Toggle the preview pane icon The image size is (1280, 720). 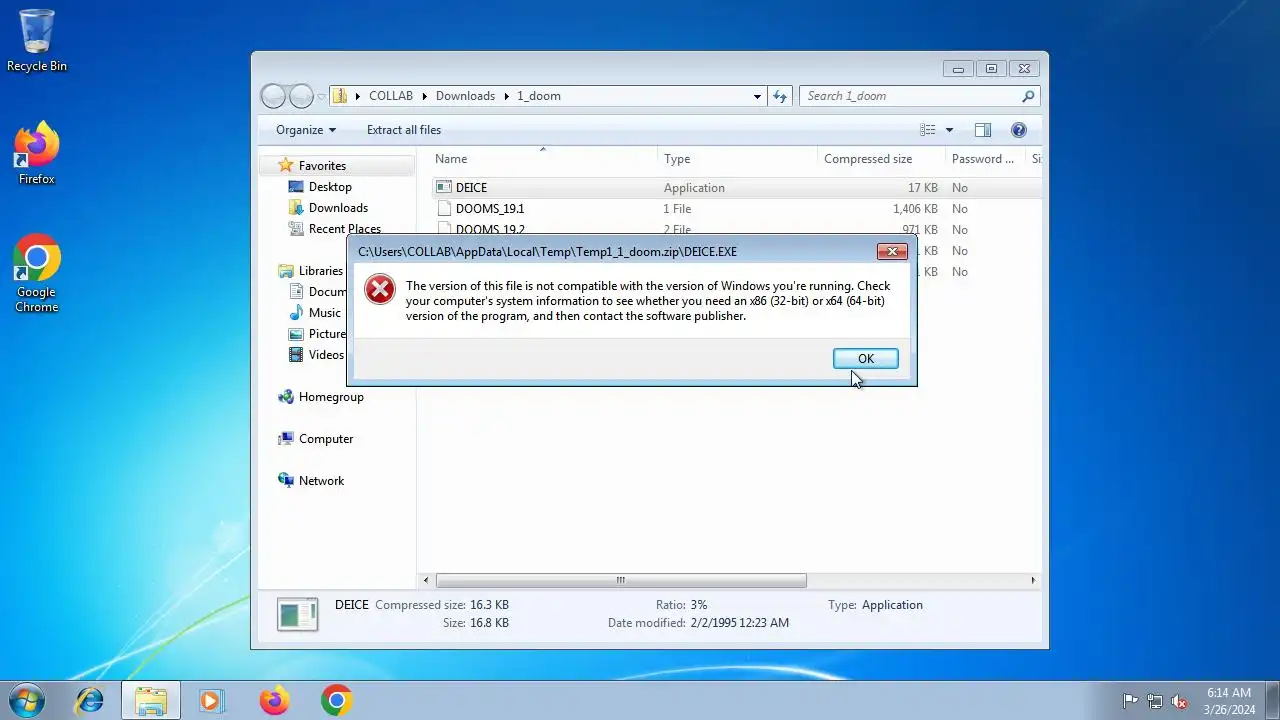(983, 130)
